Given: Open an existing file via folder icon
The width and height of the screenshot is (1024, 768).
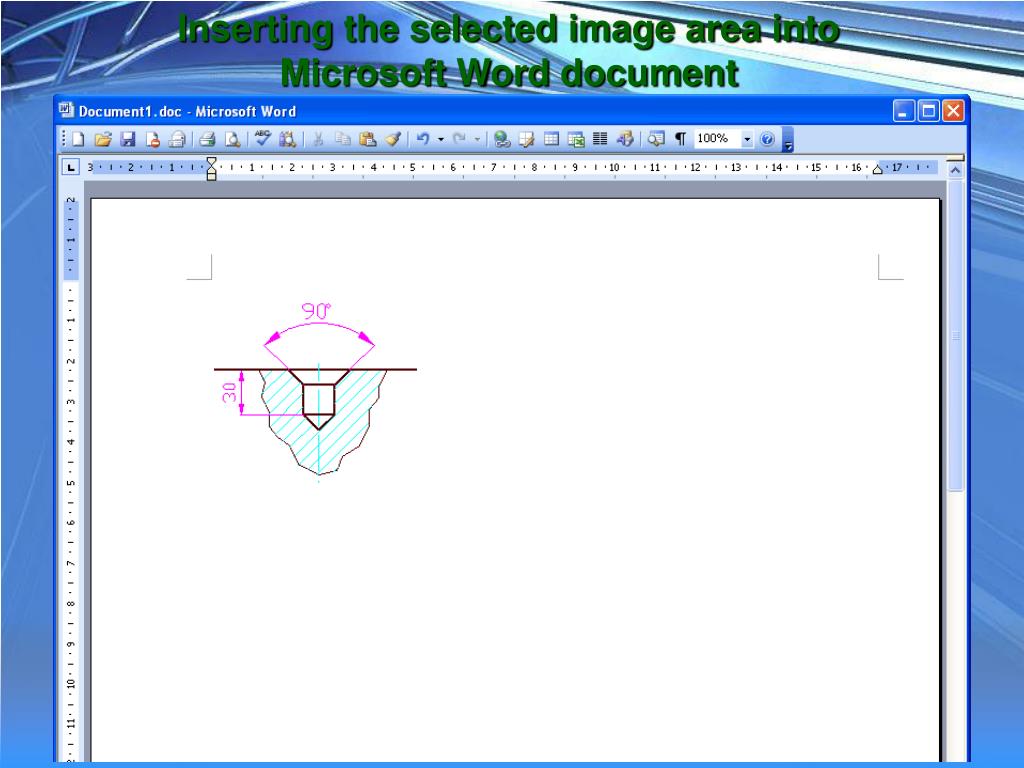Looking at the screenshot, I should coord(103,139).
